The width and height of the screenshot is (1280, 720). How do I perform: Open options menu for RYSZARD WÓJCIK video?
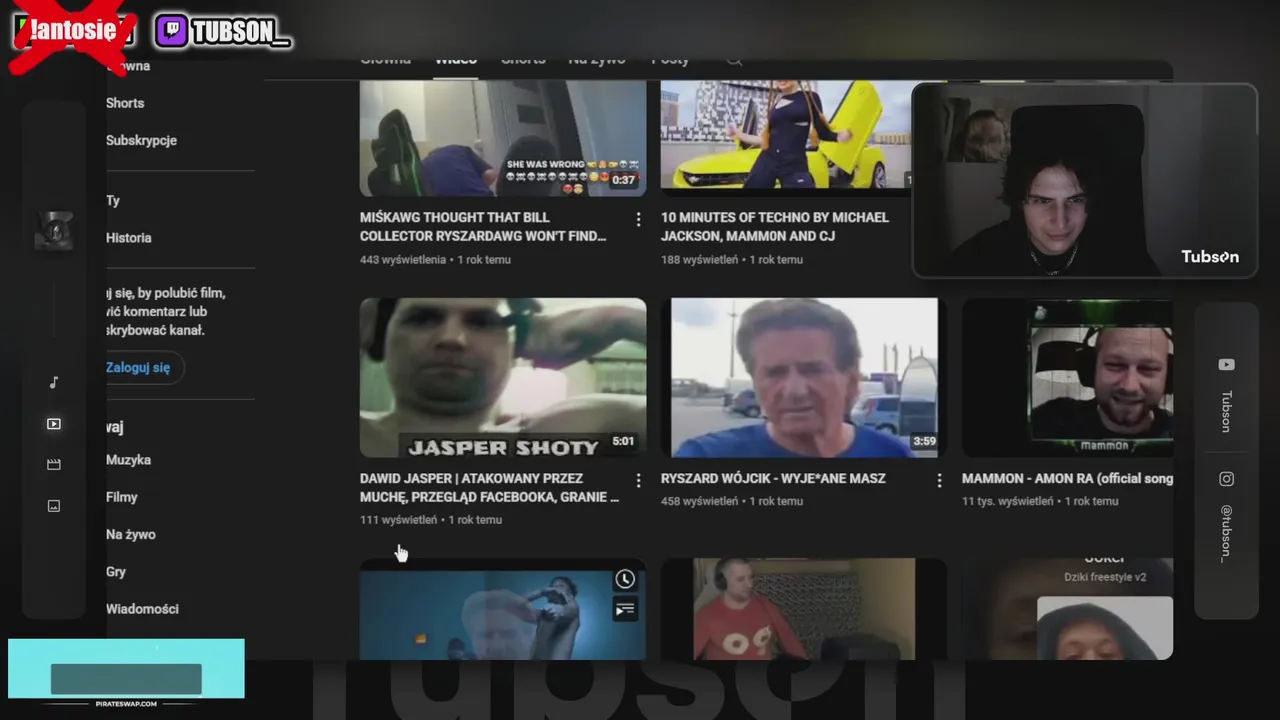point(939,481)
